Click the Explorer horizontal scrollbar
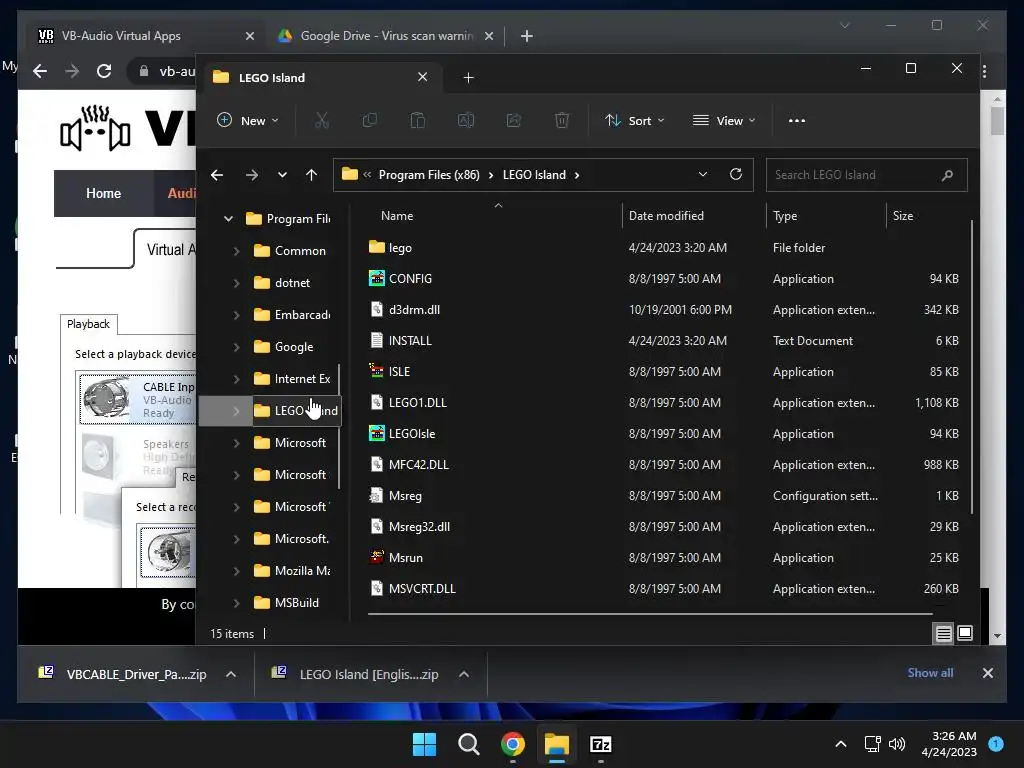The width and height of the screenshot is (1024, 768). (x=650, y=614)
